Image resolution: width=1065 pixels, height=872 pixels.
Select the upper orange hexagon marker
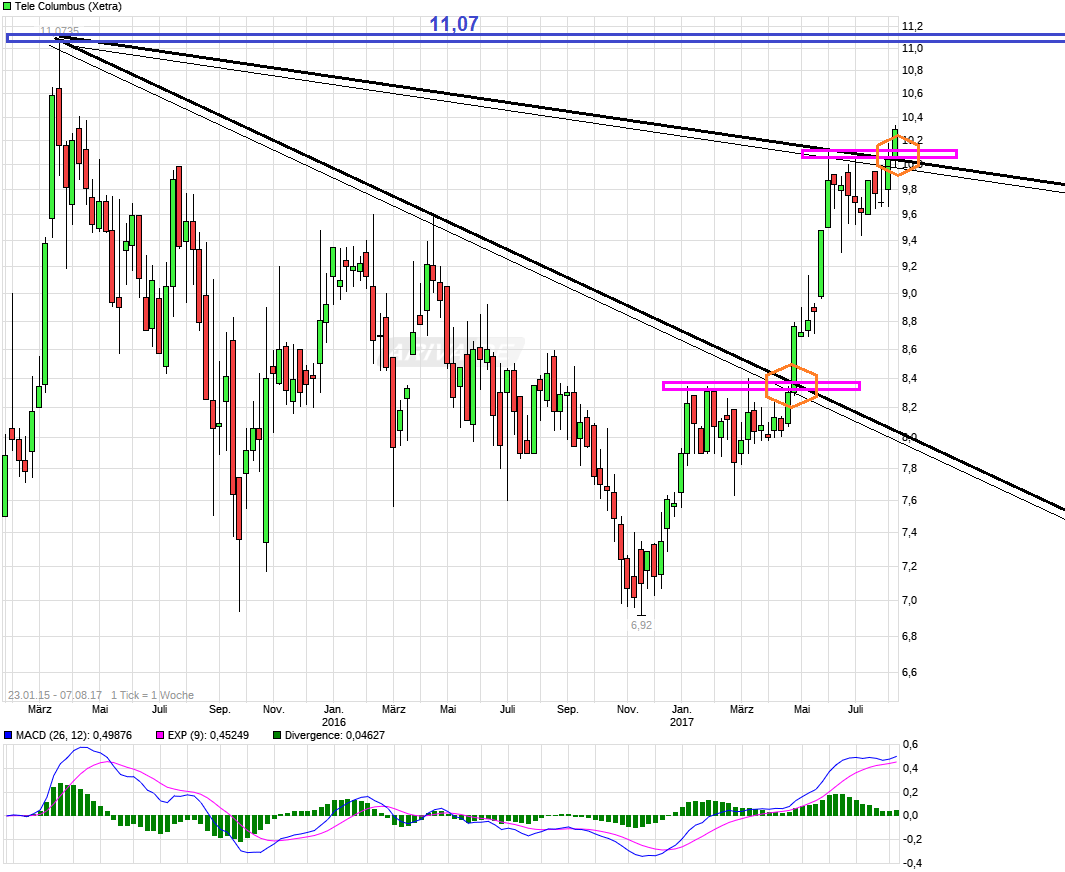pos(897,155)
